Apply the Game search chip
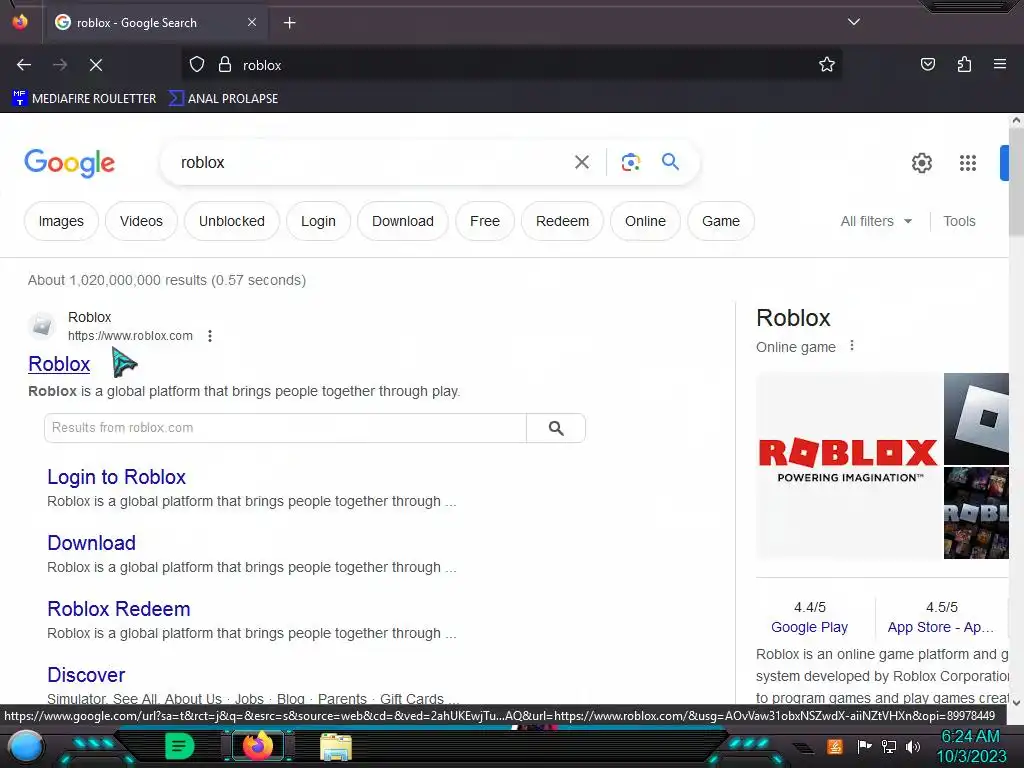 pyautogui.click(x=721, y=221)
